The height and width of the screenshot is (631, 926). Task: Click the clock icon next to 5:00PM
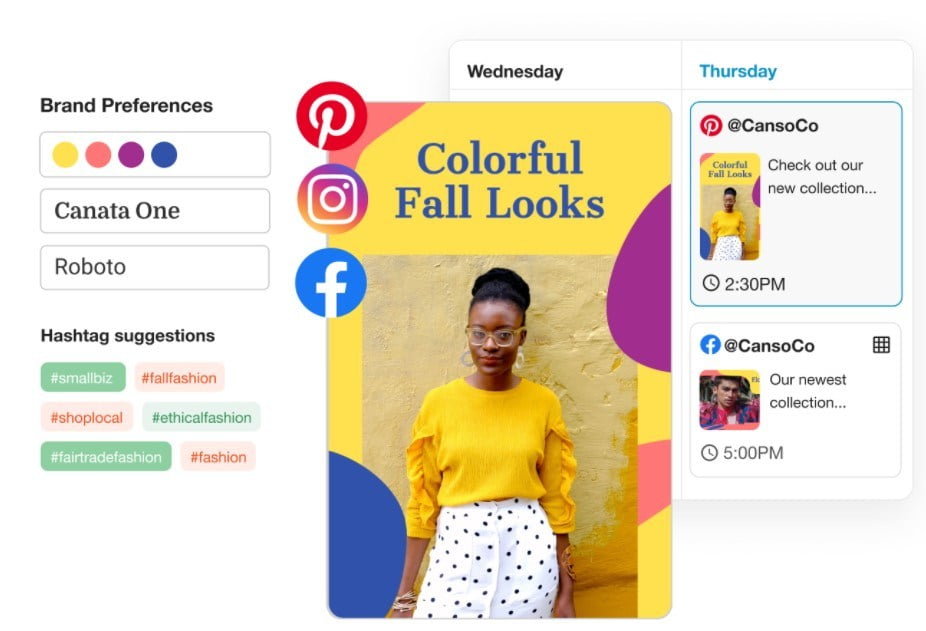point(709,453)
